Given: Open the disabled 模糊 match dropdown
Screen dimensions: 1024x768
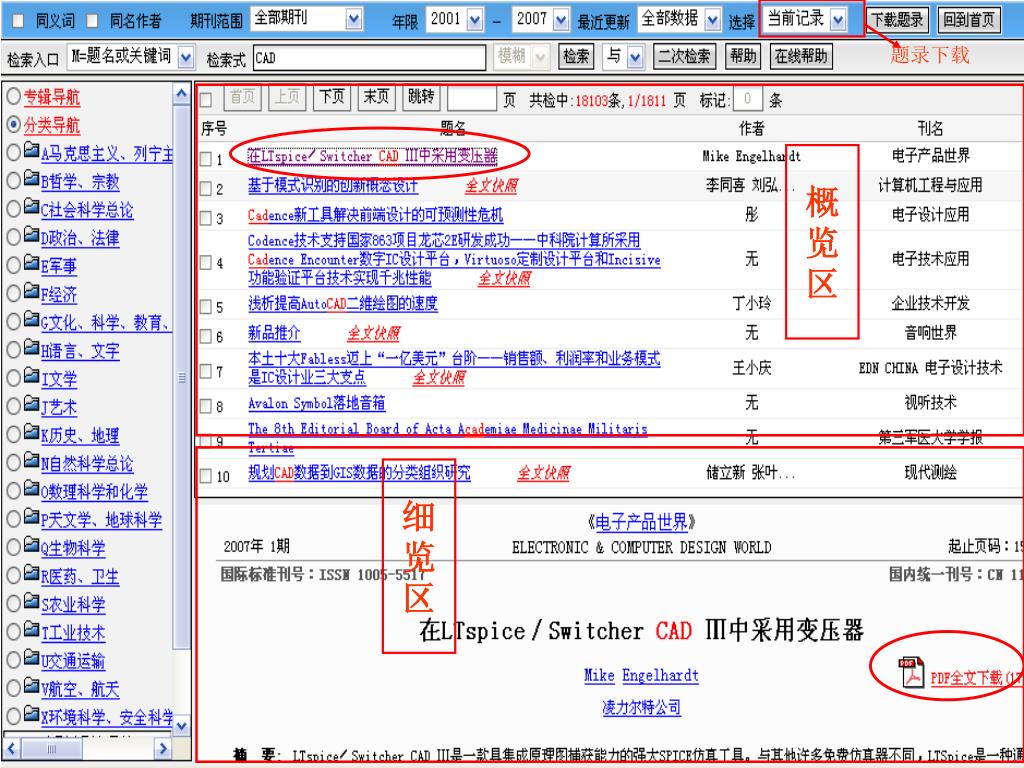Looking at the screenshot, I should coord(540,57).
